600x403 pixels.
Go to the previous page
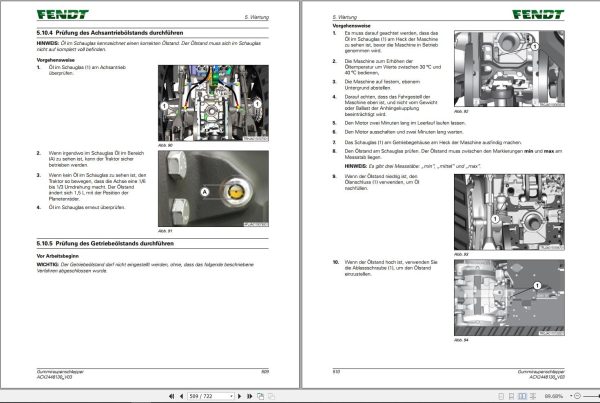click(181, 396)
